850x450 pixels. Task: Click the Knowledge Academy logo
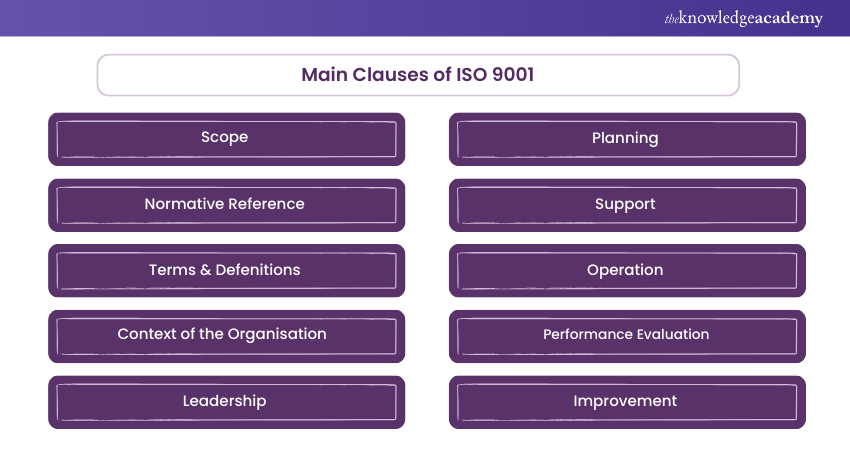coord(743,18)
